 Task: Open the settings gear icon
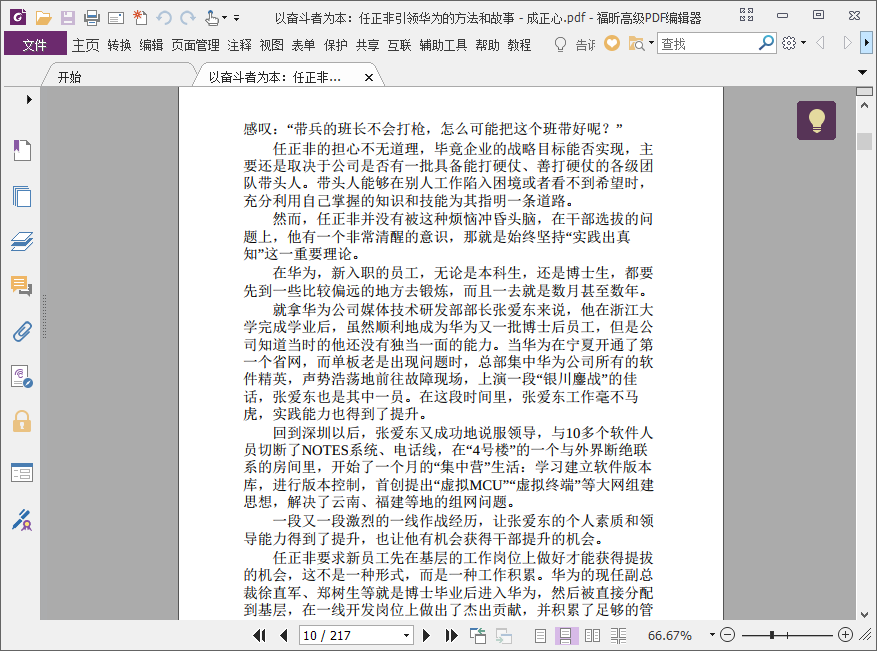click(789, 43)
